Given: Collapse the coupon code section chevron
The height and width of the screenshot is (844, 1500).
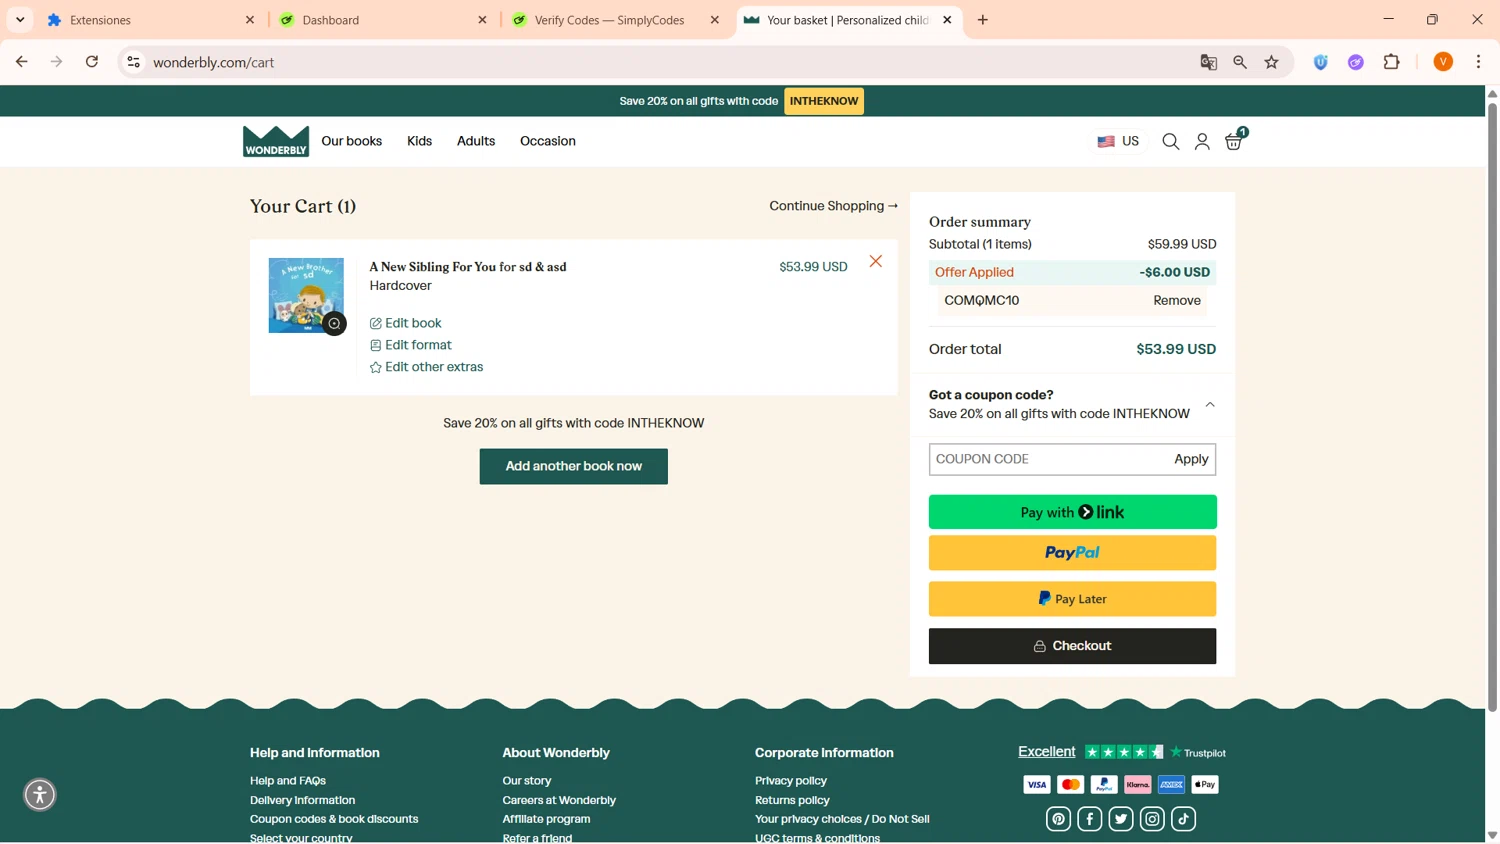Looking at the screenshot, I should (x=1210, y=405).
